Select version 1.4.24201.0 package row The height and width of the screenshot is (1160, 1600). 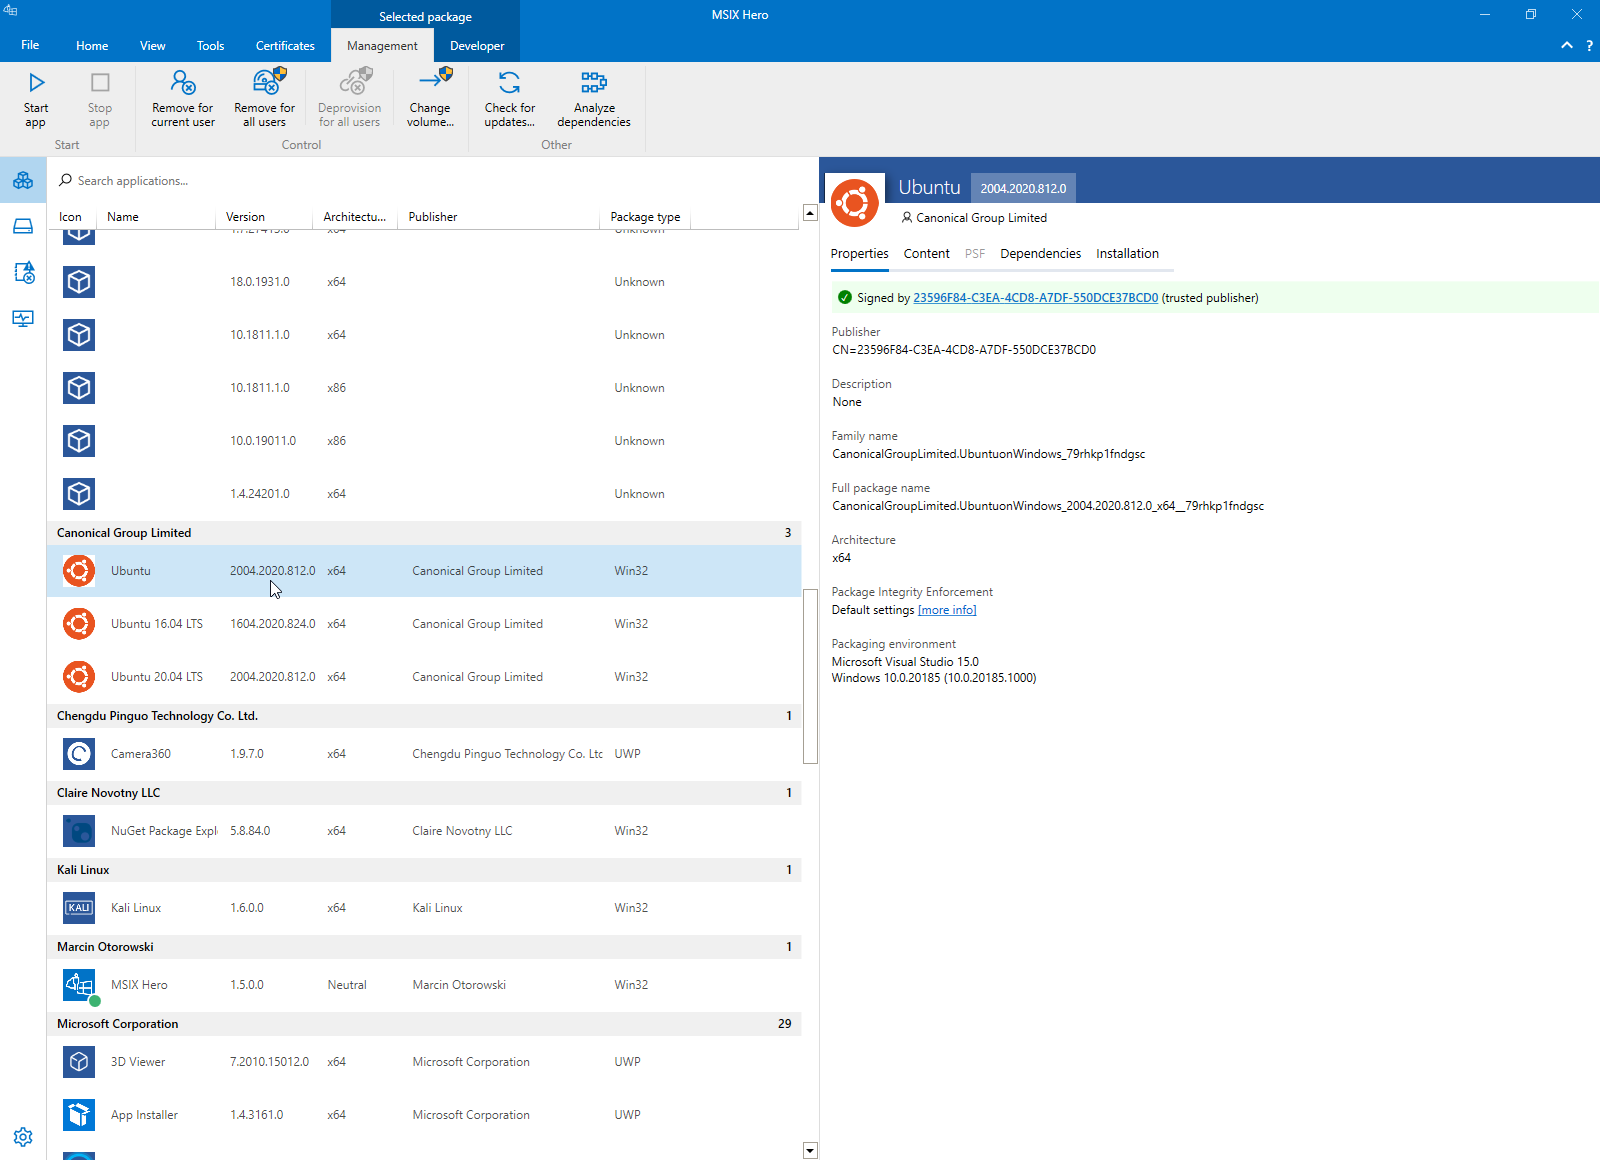[x=424, y=494]
